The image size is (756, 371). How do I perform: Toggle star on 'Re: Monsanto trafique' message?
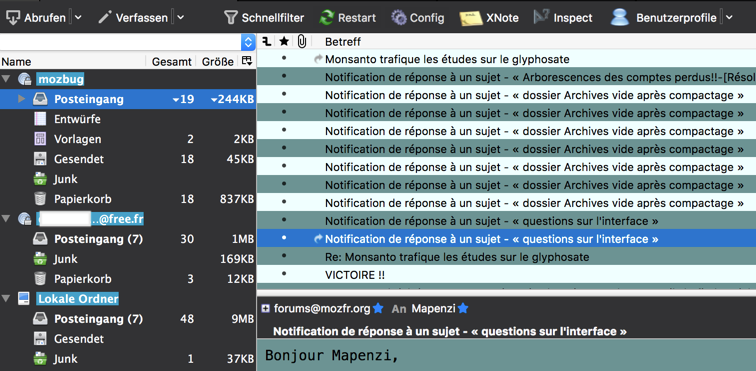(x=284, y=256)
